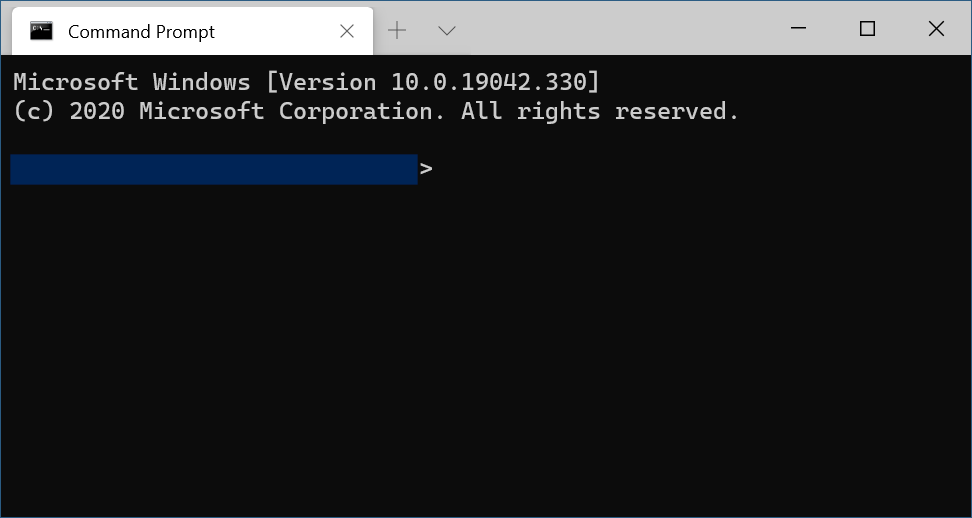Expand the profiles dropdown chevron
The width and height of the screenshot is (972, 518).
(447, 31)
